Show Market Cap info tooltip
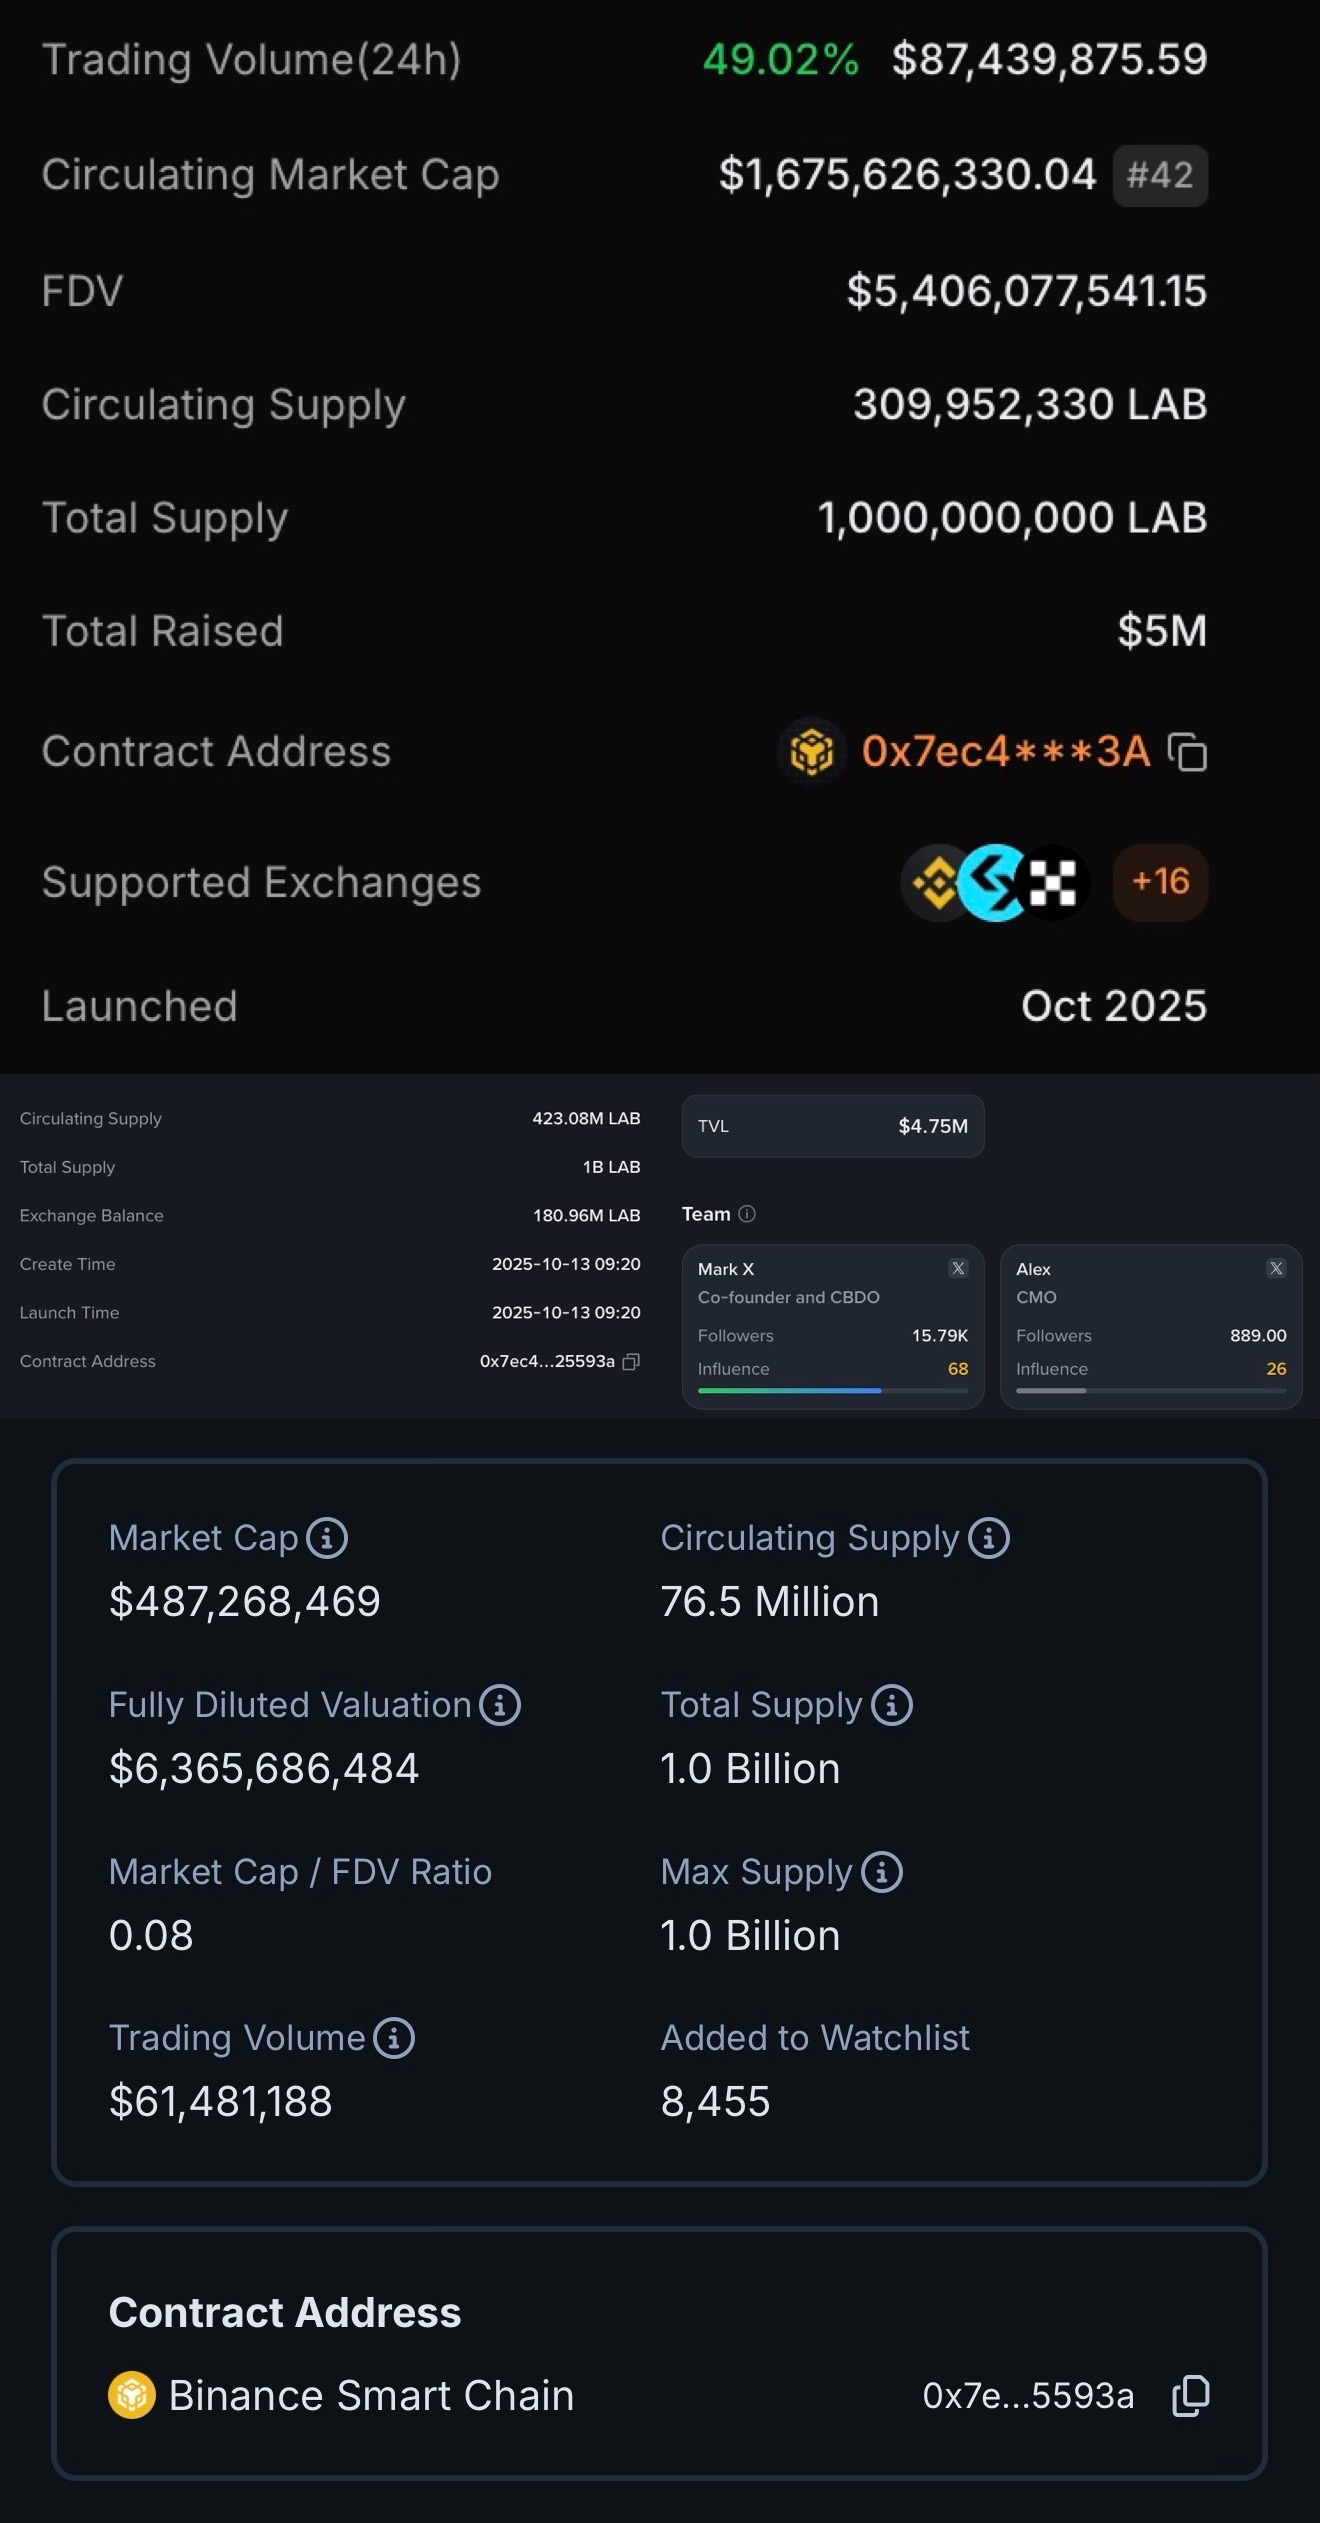The image size is (1320, 2523). click(x=327, y=1538)
